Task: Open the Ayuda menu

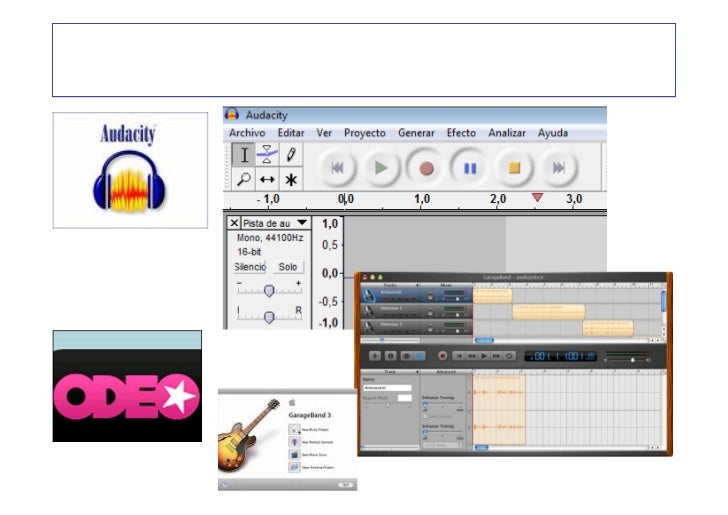Action: click(x=553, y=133)
